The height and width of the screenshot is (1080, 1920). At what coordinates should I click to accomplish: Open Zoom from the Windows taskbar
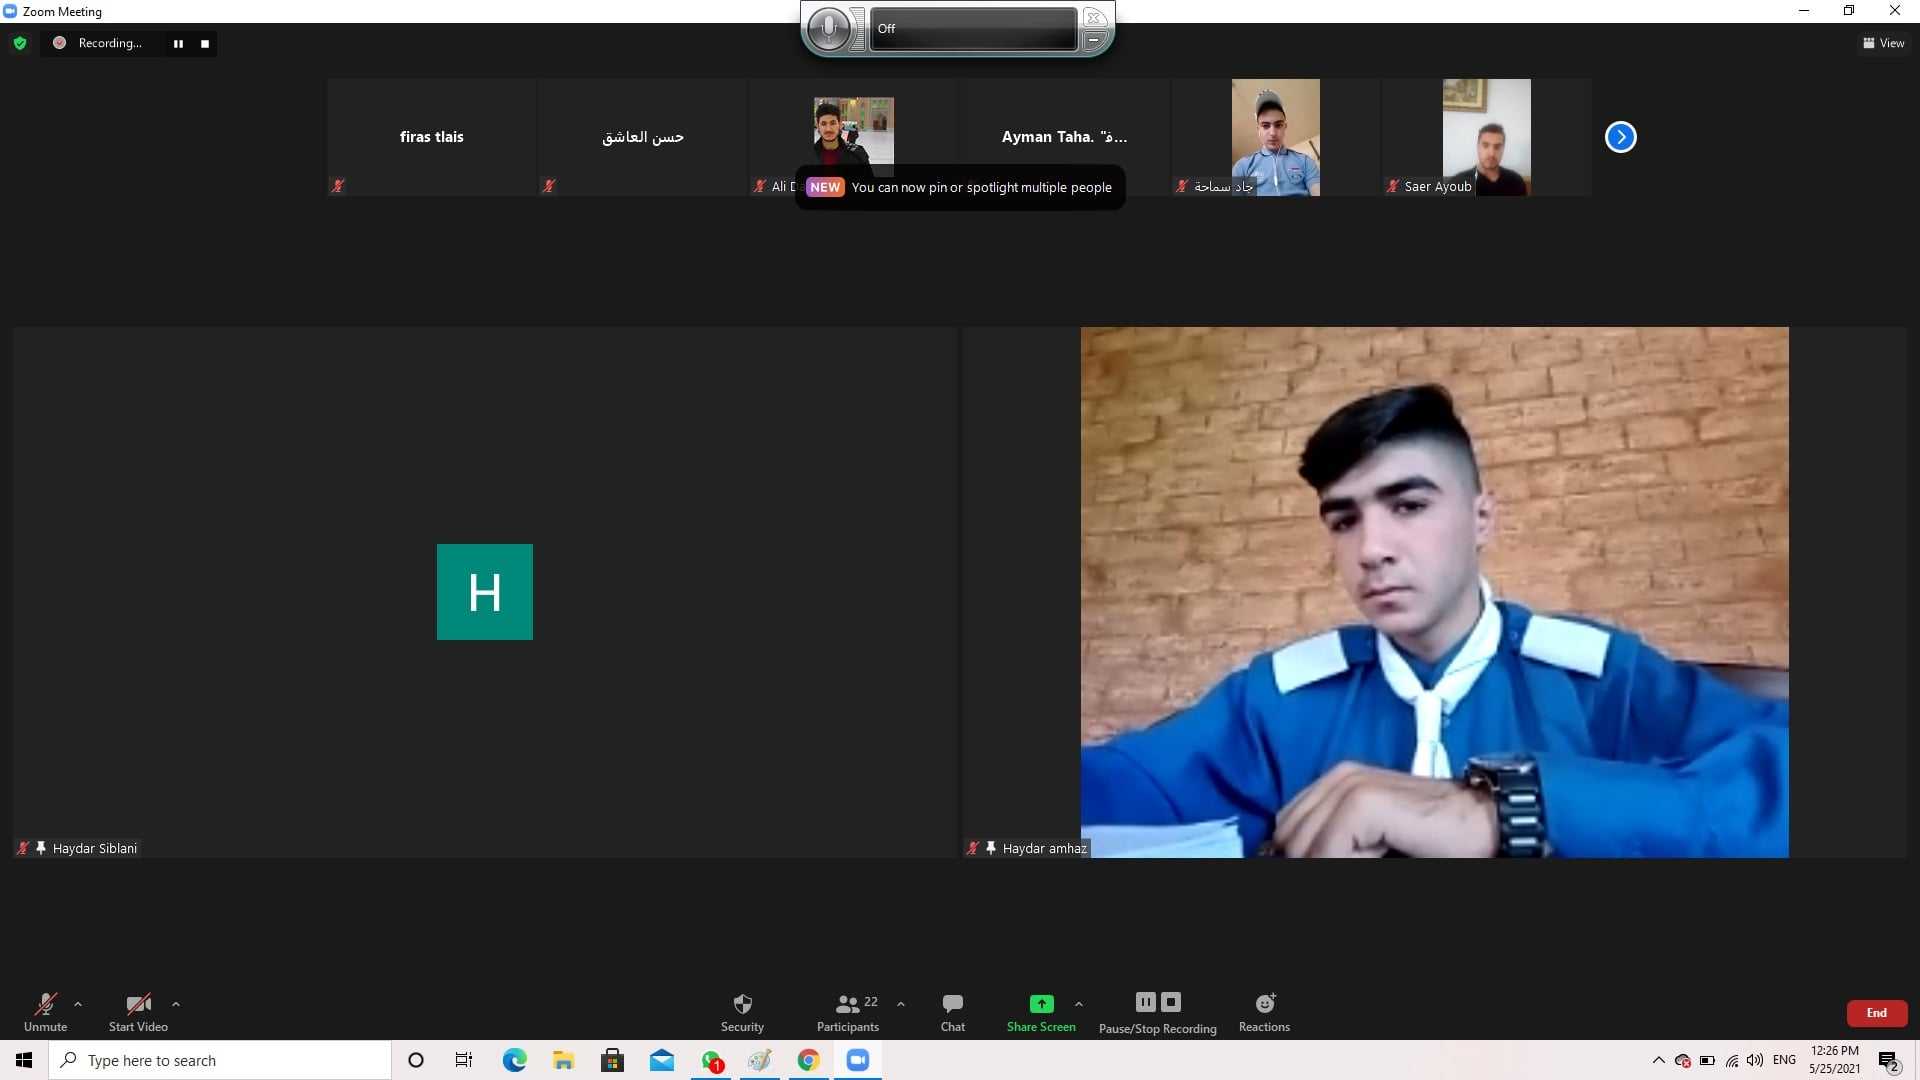click(x=858, y=1060)
